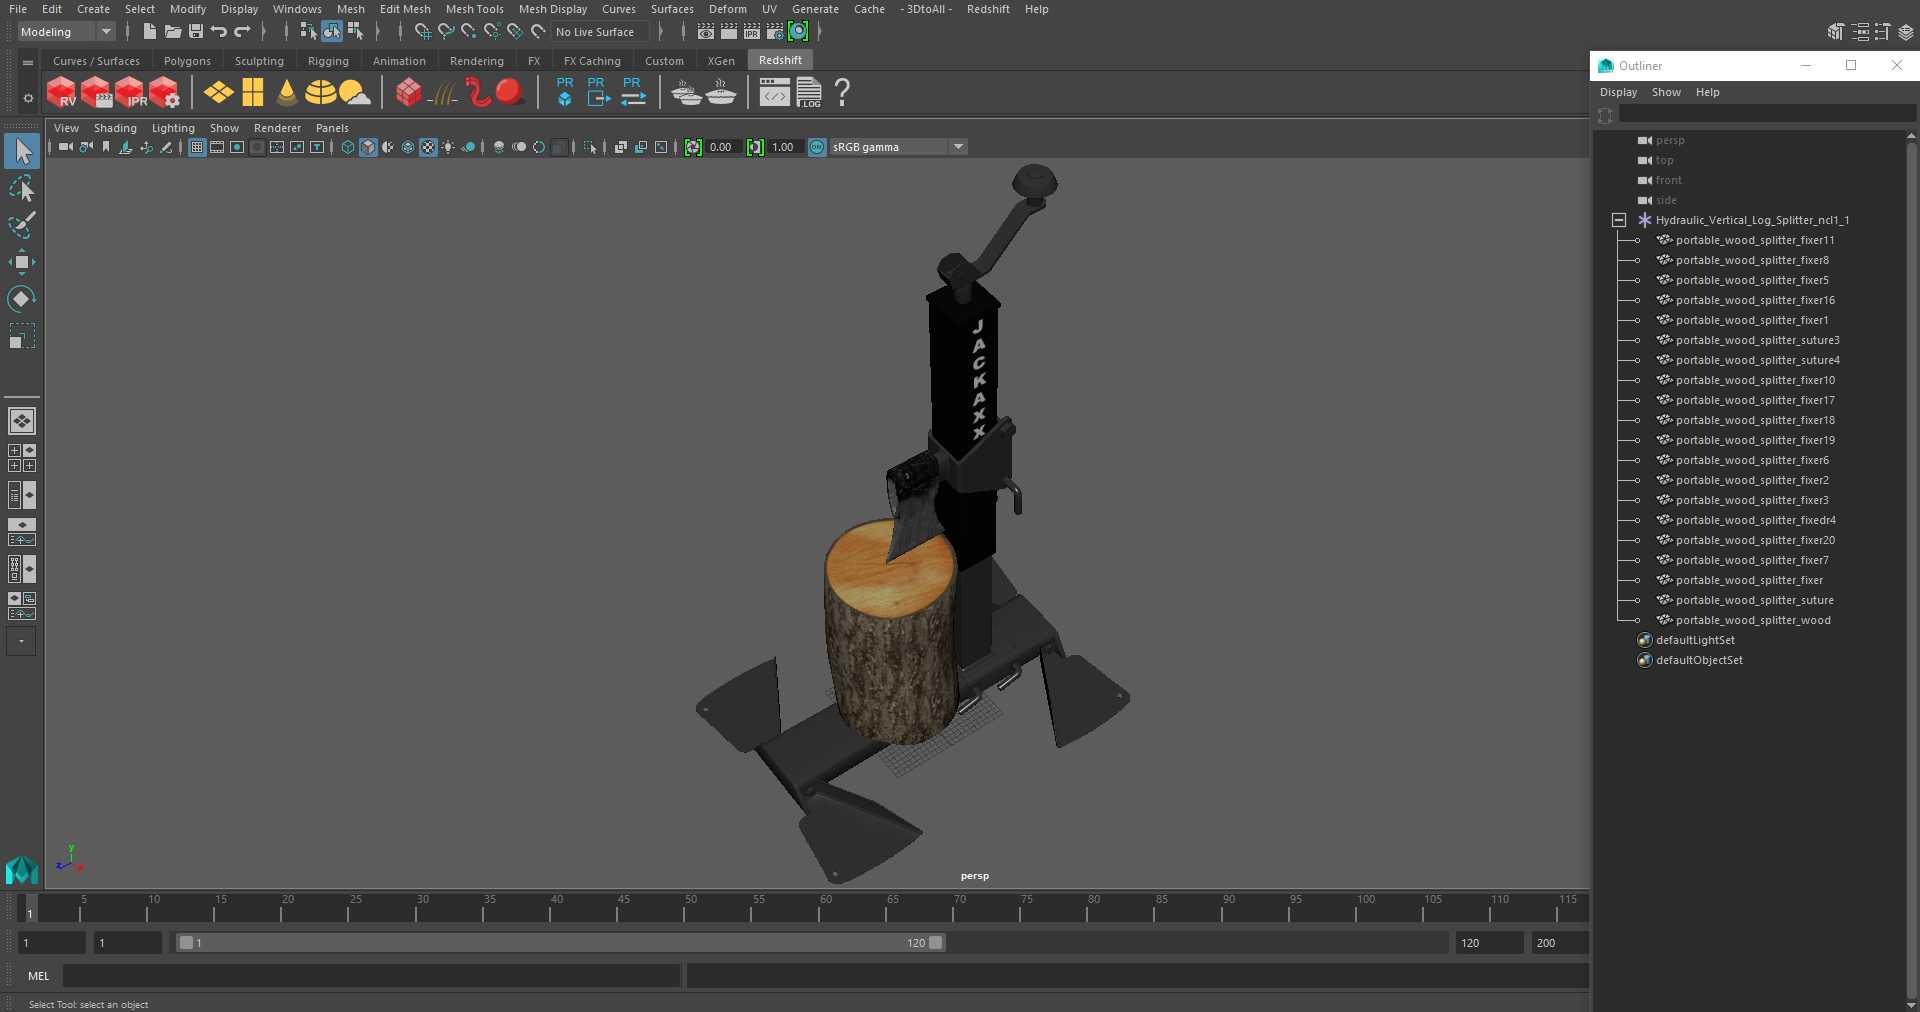1920x1012 pixels.
Task: Click the Redshift red volume cube icon
Action: [408, 92]
